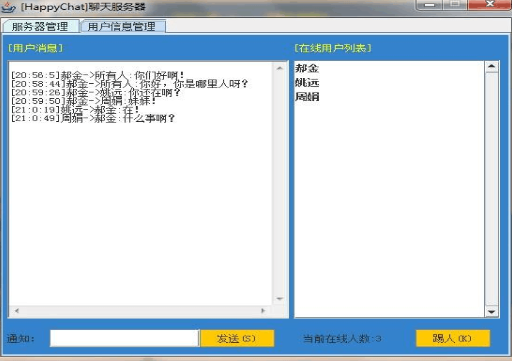Click the [用户消息] heading
512x363 pixels.
click(35, 48)
